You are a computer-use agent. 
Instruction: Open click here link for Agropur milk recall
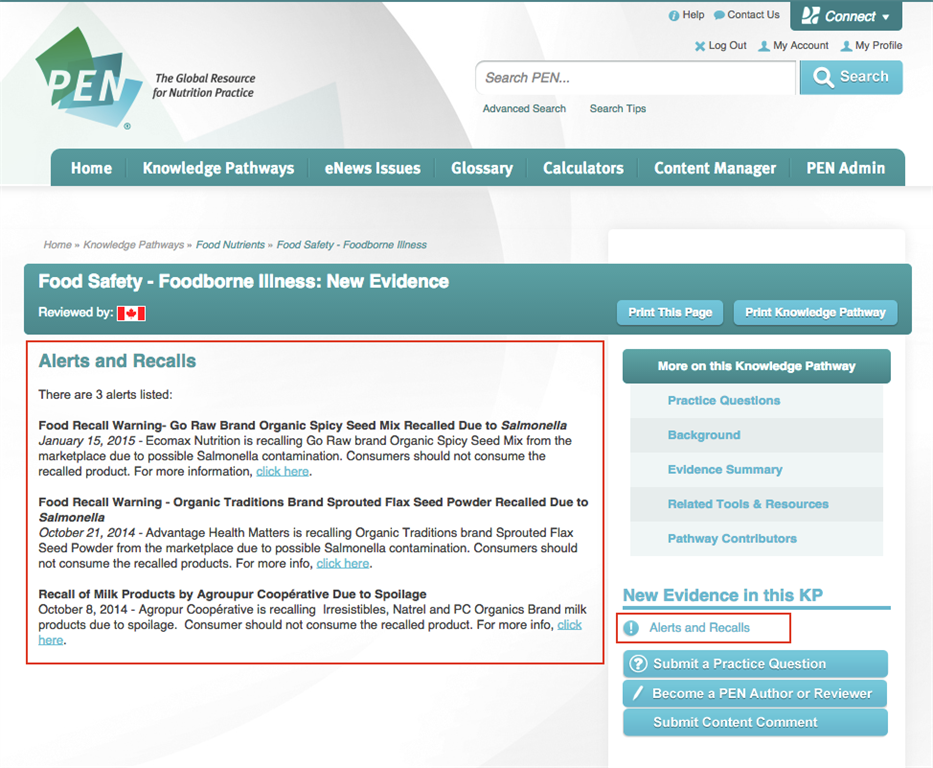[569, 625]
